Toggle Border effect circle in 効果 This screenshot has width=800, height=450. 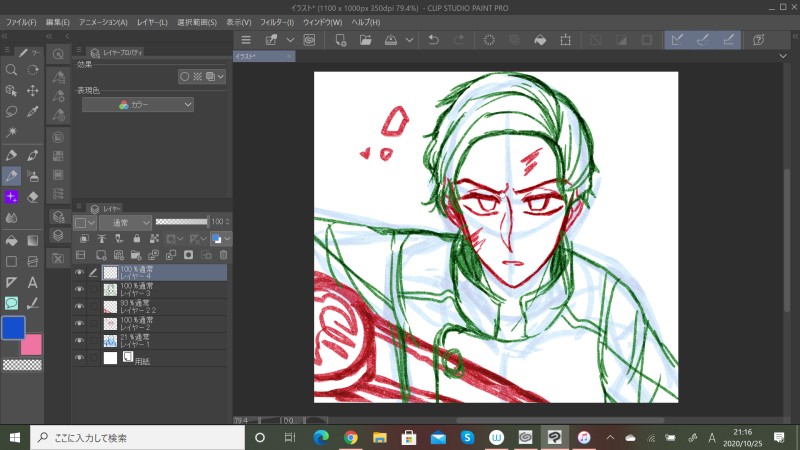tap(185, 77)
